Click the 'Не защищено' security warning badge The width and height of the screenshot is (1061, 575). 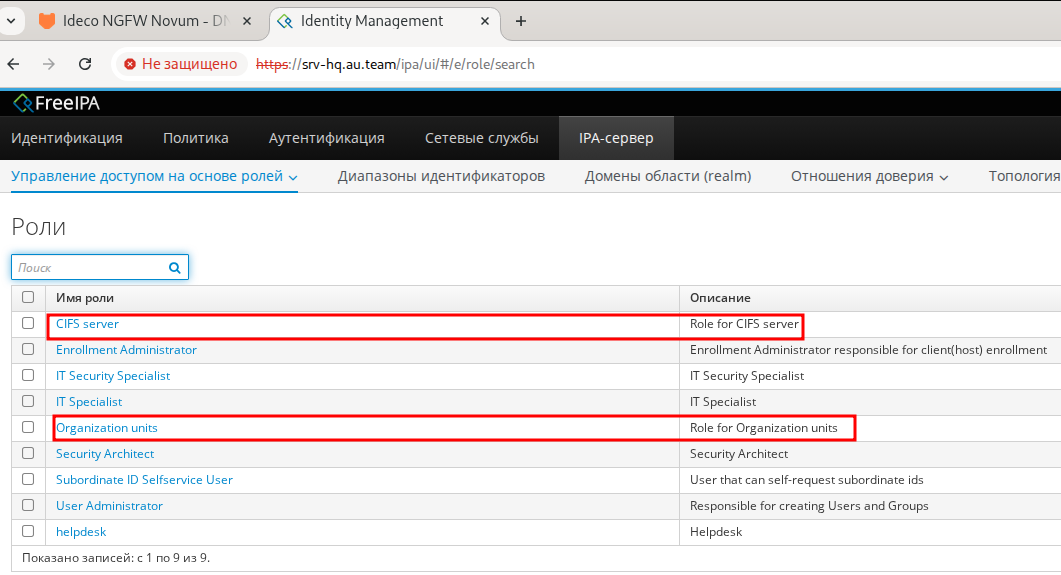pyautogui.click(x=180, y=64)
